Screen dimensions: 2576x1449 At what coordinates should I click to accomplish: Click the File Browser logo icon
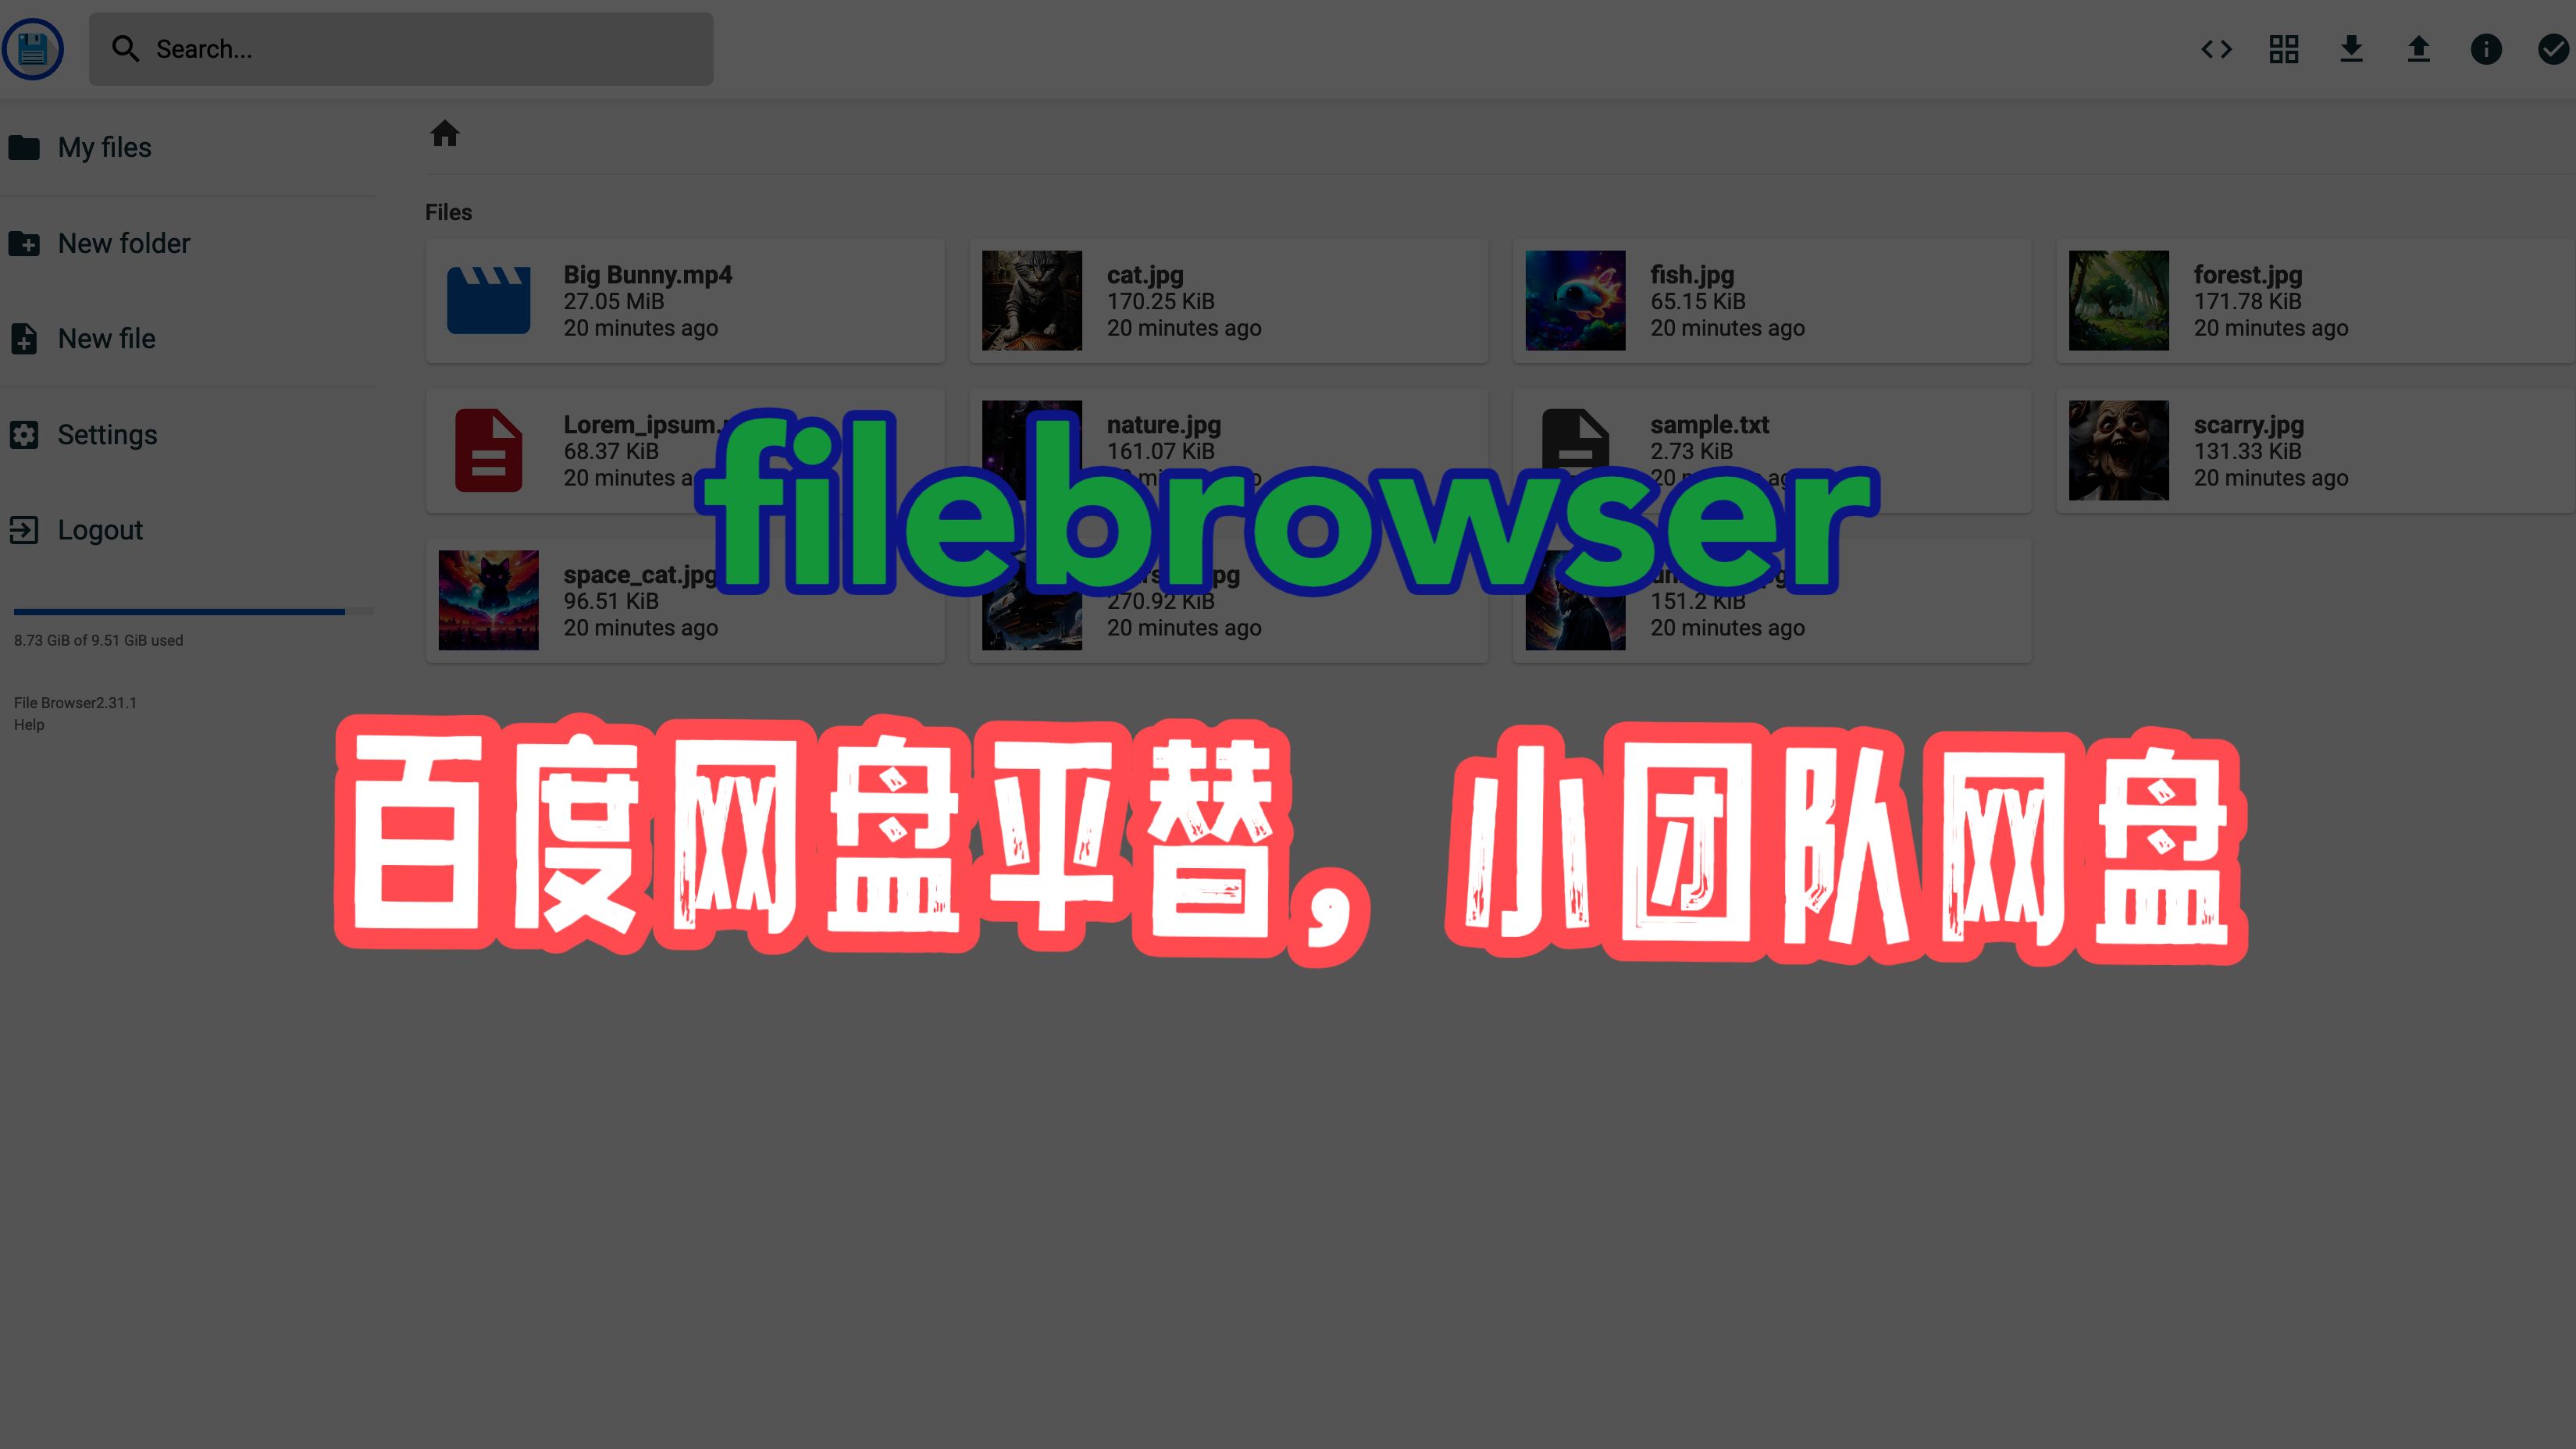(x=32, y=48)
